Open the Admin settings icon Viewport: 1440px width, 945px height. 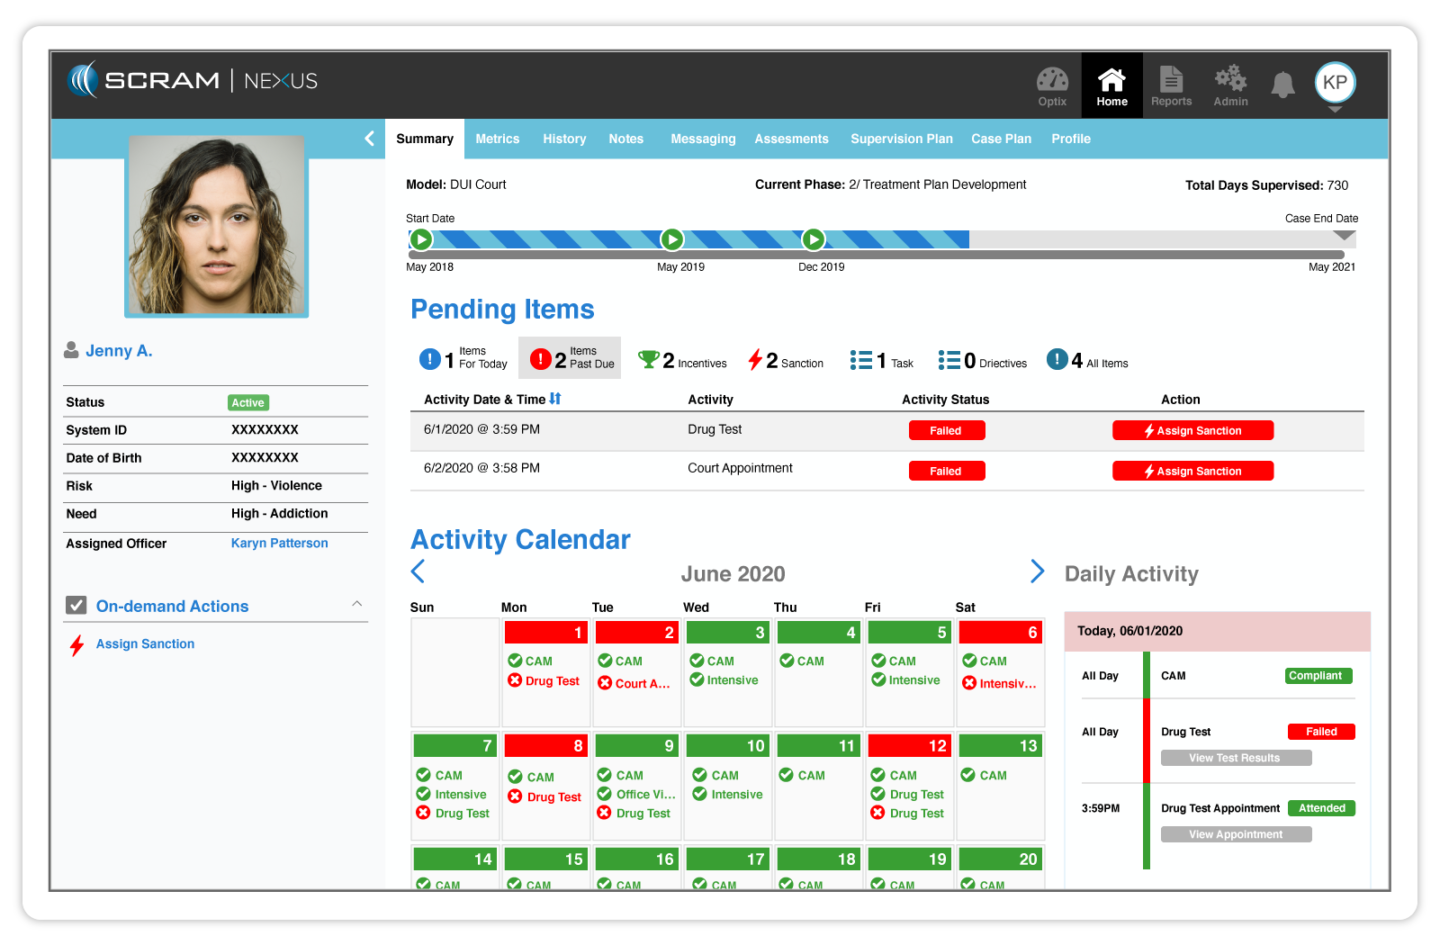point(1229,84)
